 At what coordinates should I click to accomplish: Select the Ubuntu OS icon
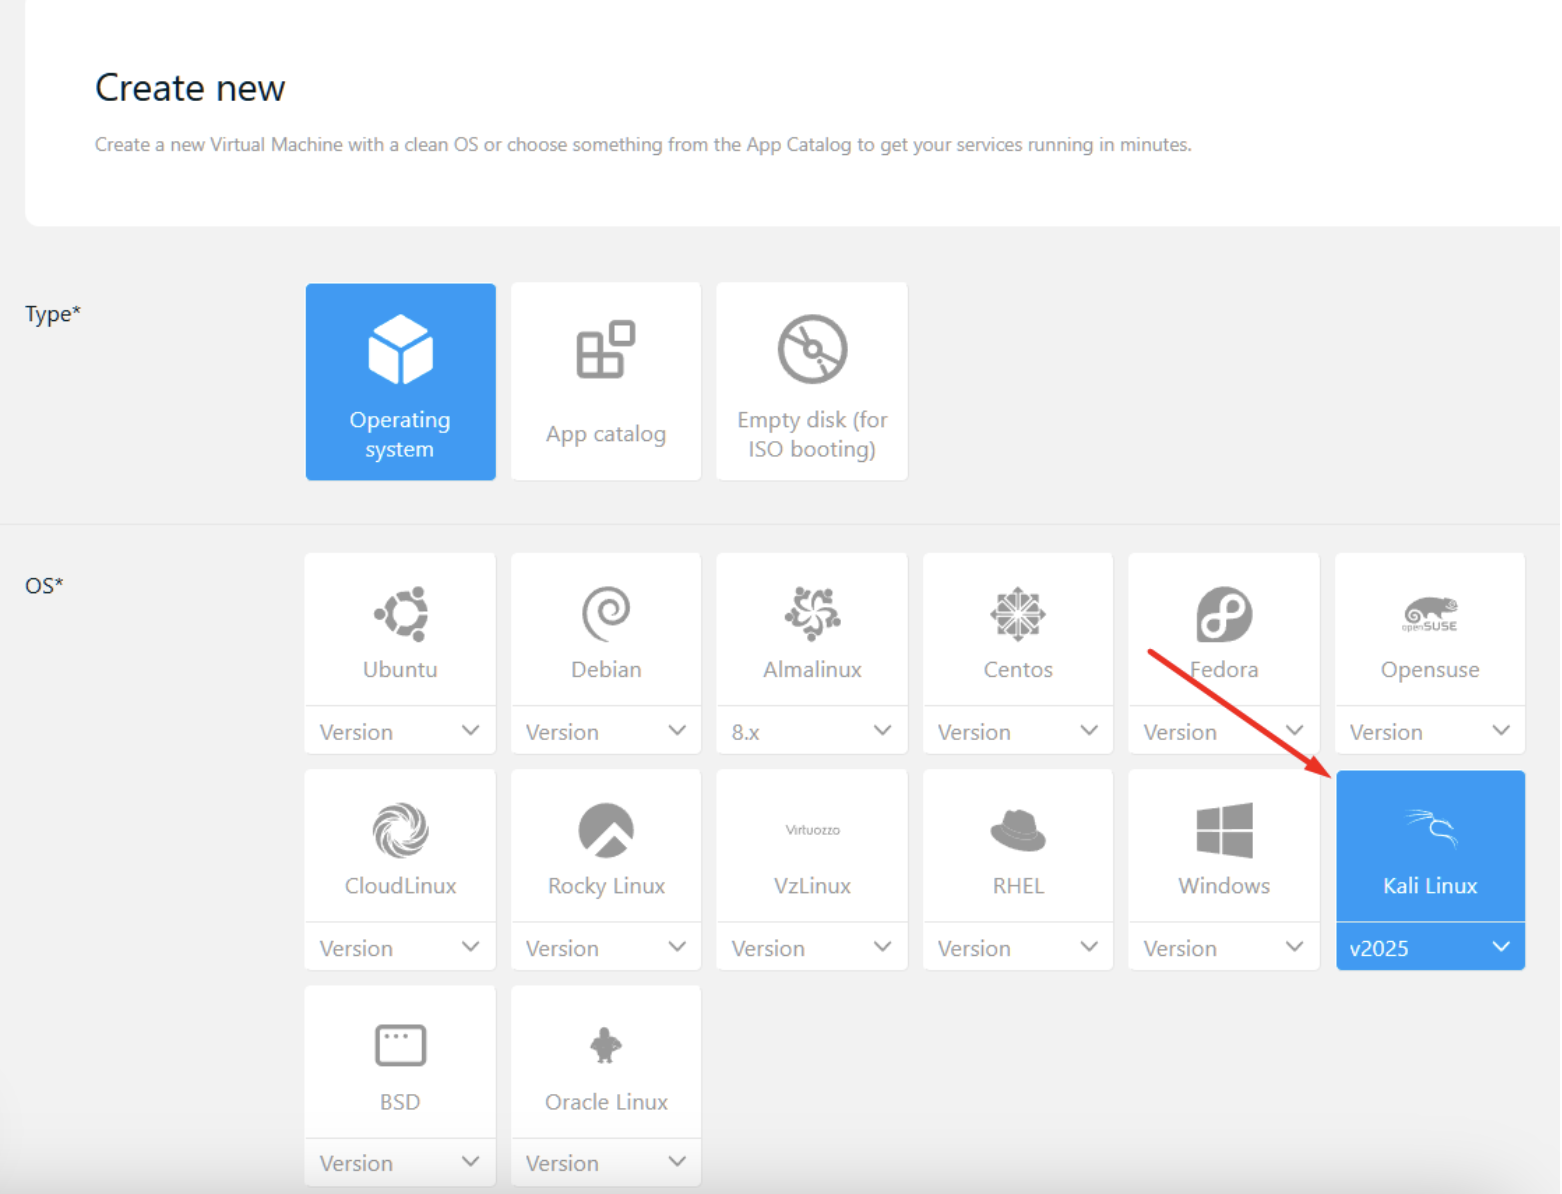pyautogui.click(x=401, y=613)
